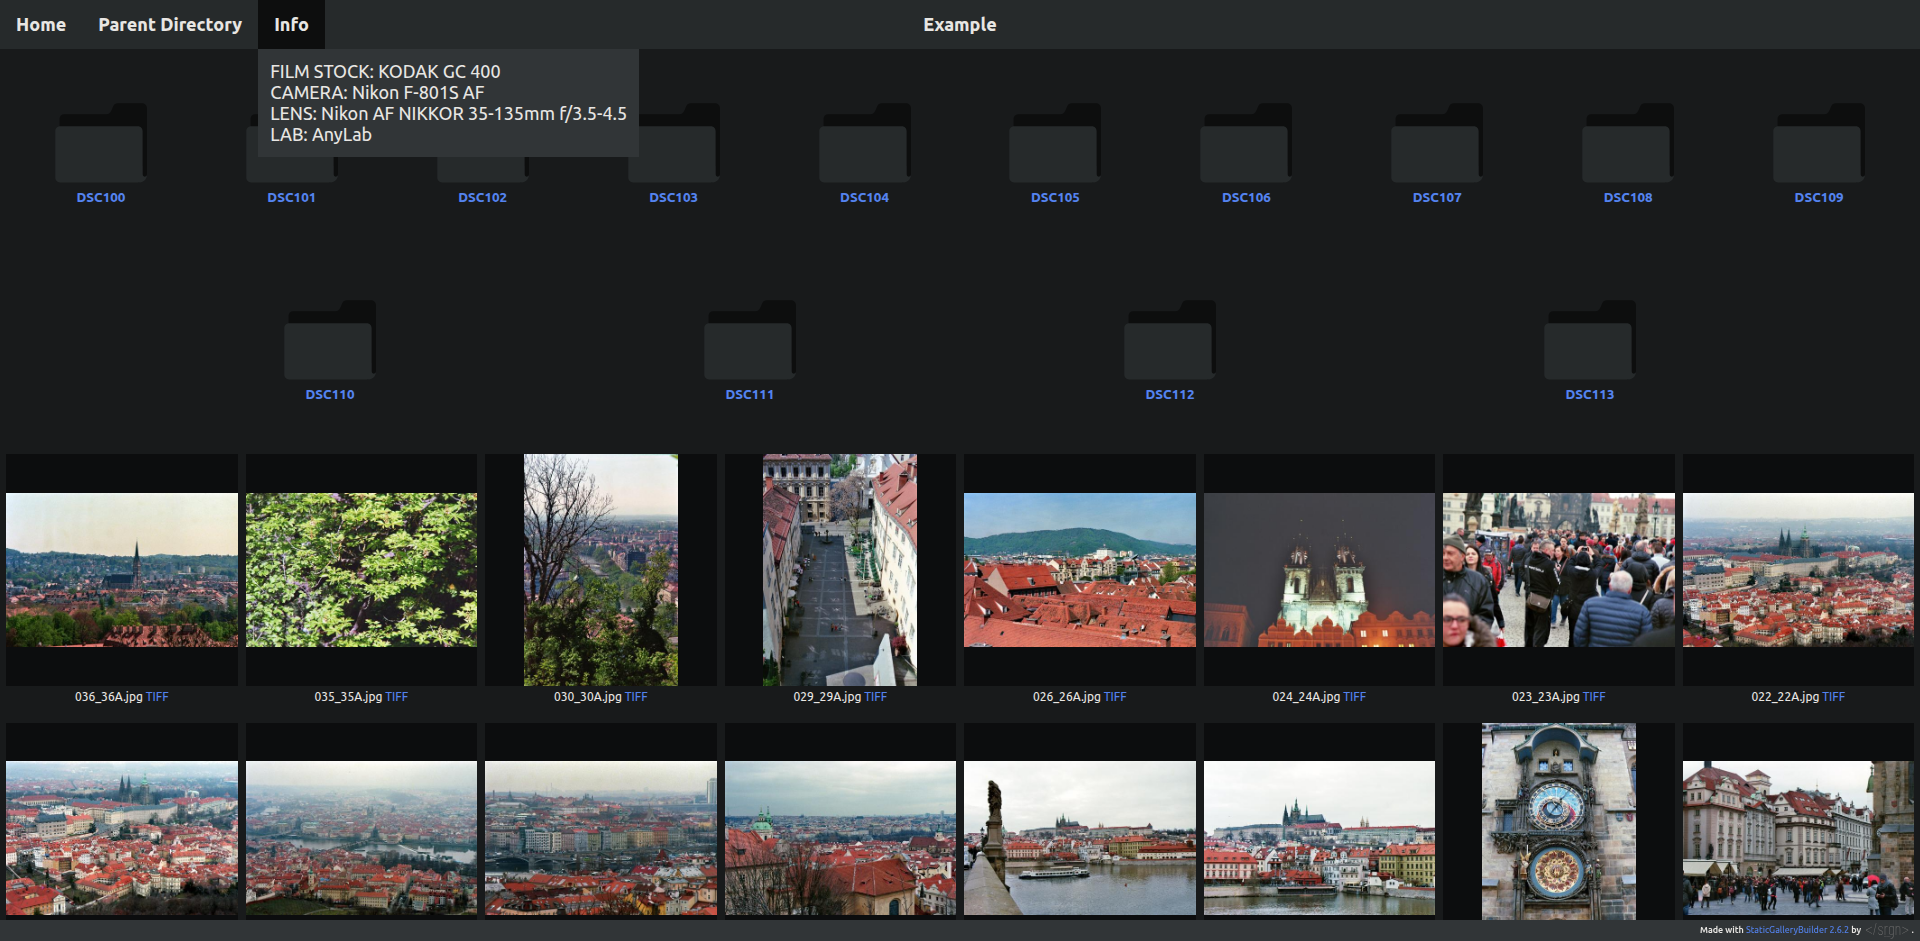Open the DSC112 folder icon

coord(1170,340)
